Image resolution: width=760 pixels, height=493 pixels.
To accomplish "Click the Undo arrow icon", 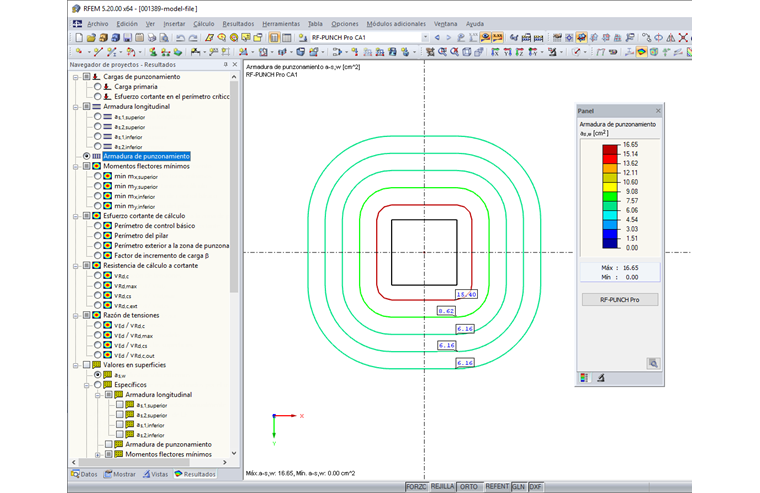I will point(180,37).
